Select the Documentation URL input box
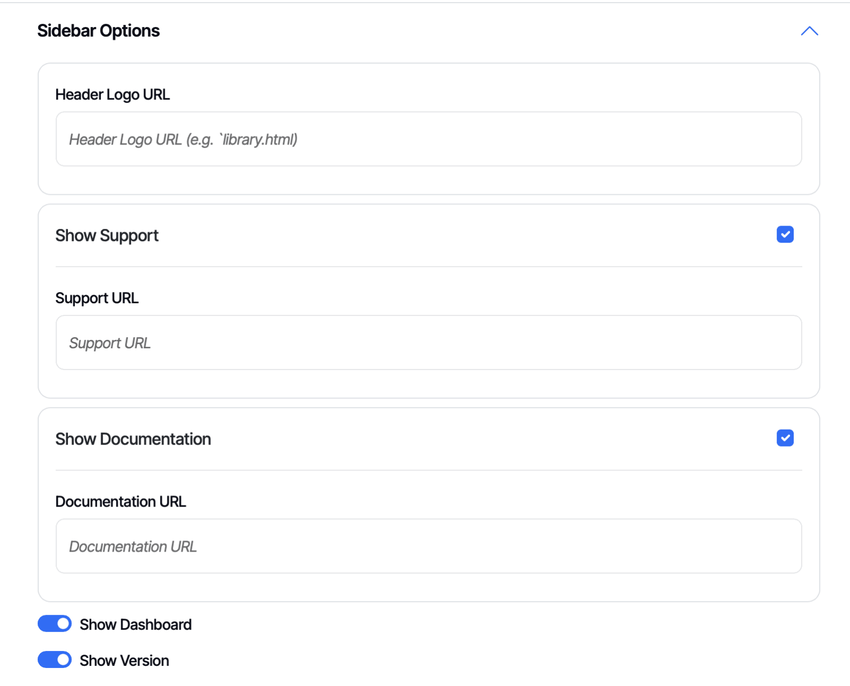The image size is (850, 686). click(428, 546)
